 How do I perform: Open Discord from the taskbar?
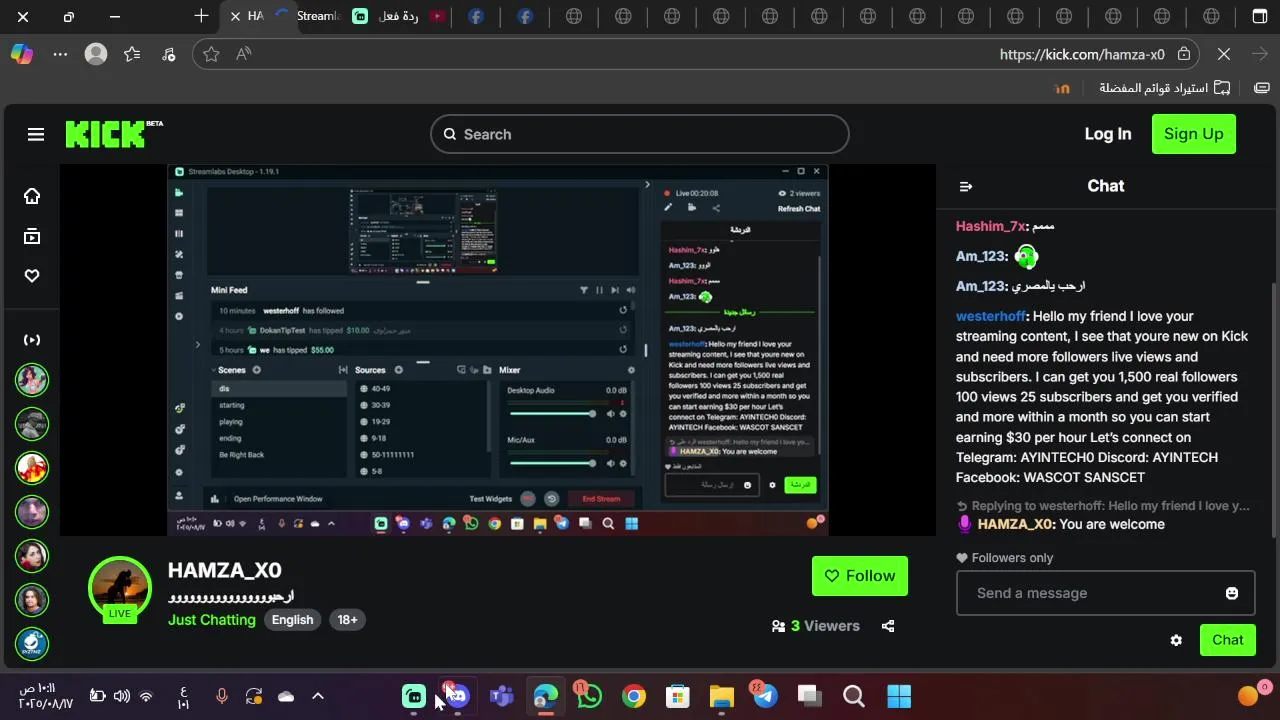point(457,696)
